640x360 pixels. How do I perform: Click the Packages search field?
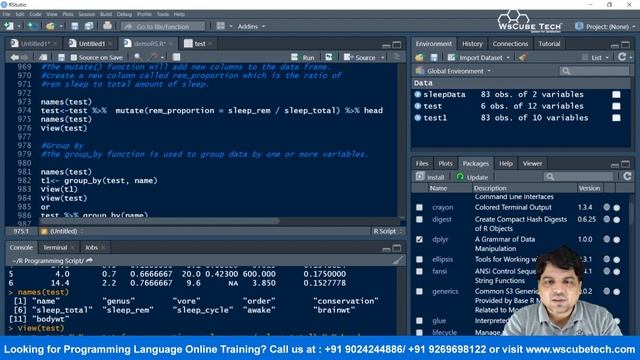tap(578, 176)
